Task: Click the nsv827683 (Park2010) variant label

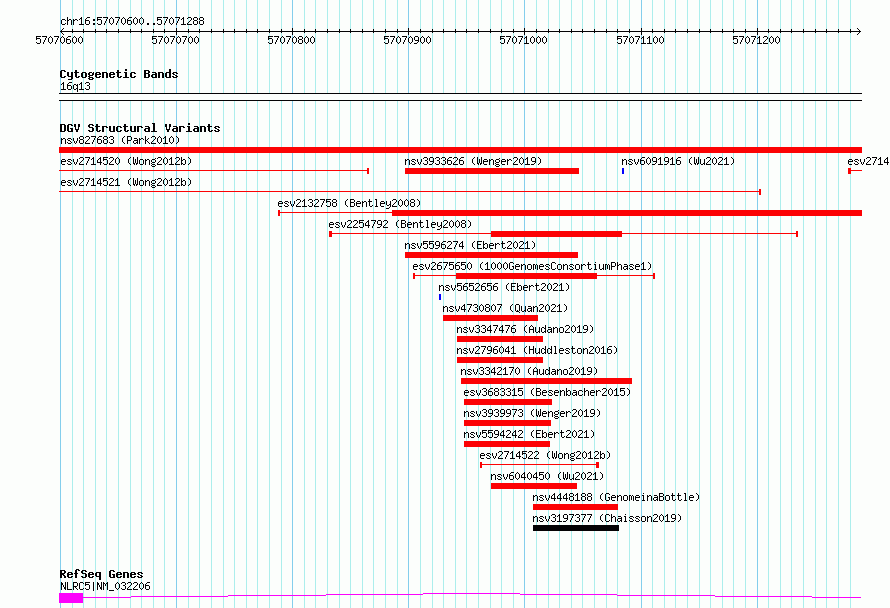Action: [x=120, y=140]
